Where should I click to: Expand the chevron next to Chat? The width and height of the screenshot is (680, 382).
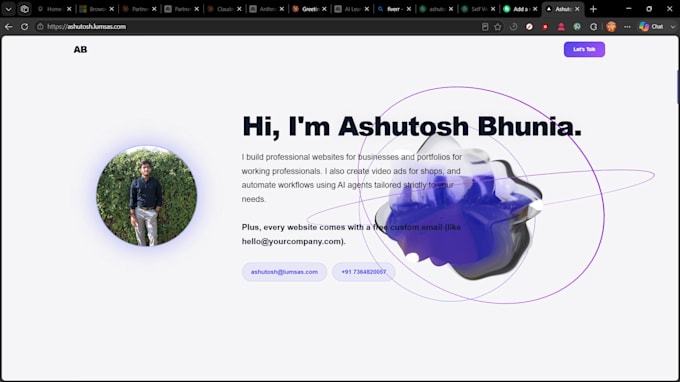pyautogui.click(x=673, y=26)
